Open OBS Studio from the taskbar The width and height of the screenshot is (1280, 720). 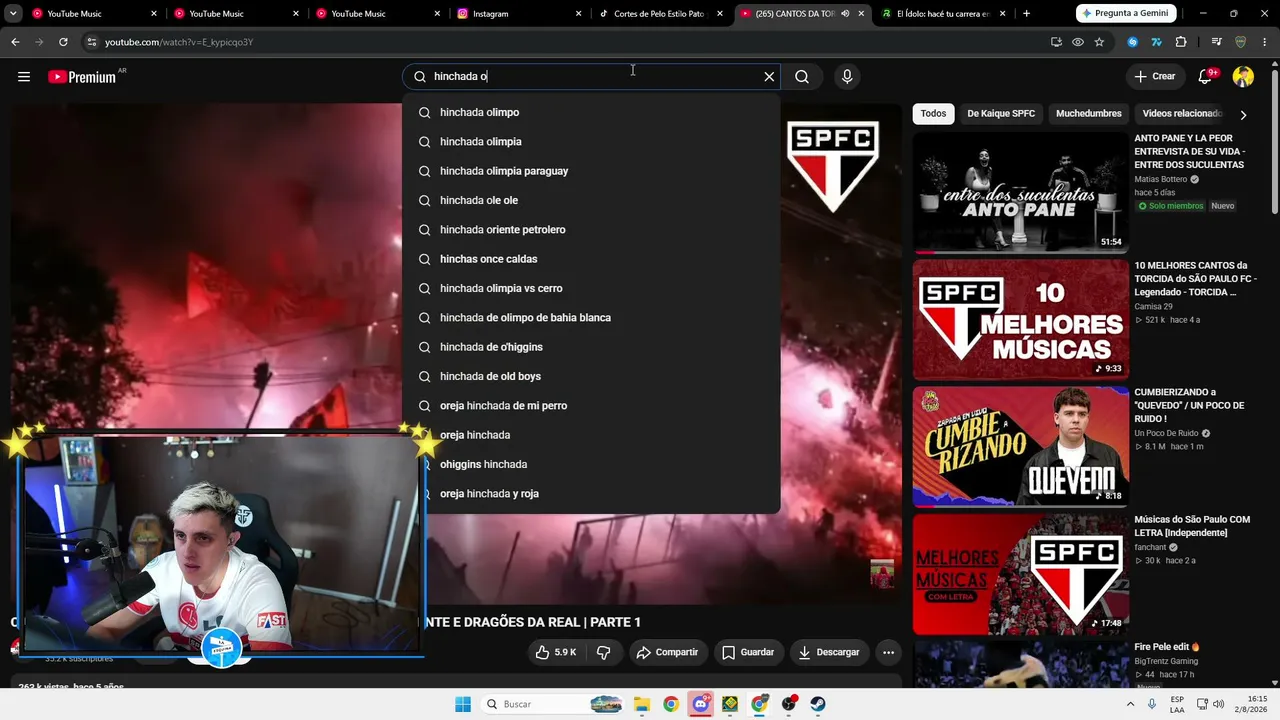pyautogui.click(x=789, y=704)
